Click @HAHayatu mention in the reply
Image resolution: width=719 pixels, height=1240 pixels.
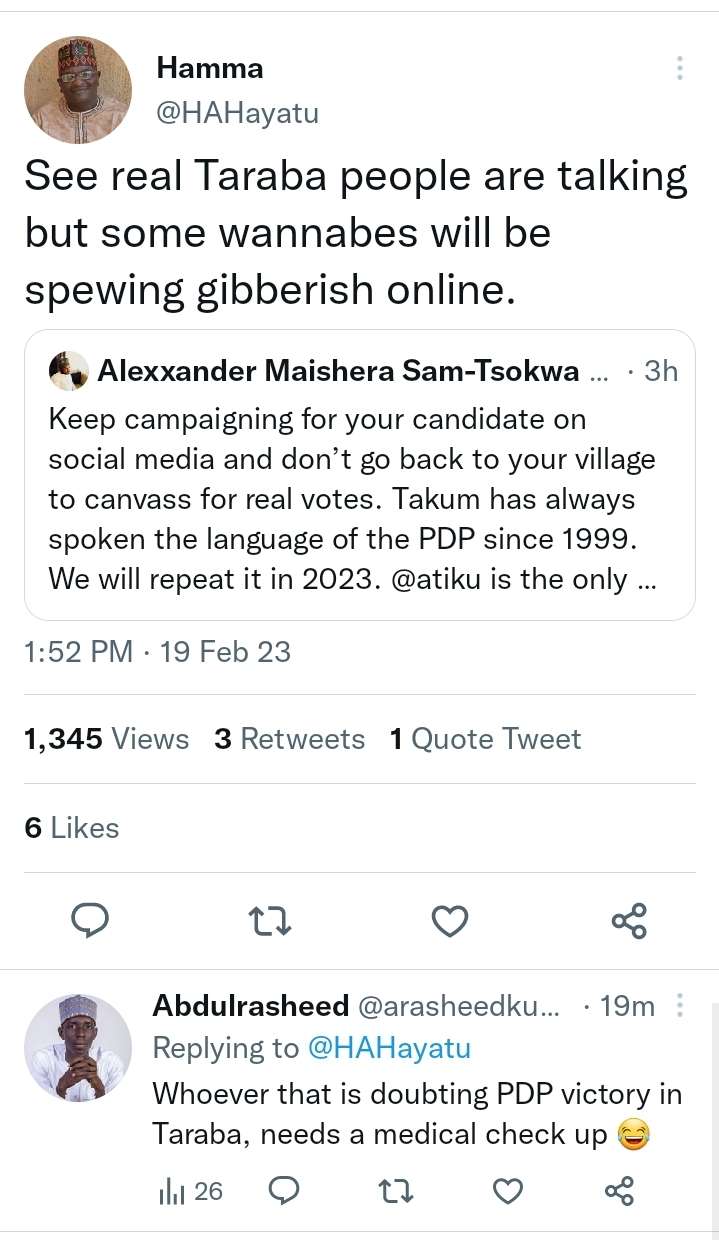coord(389,1048)
